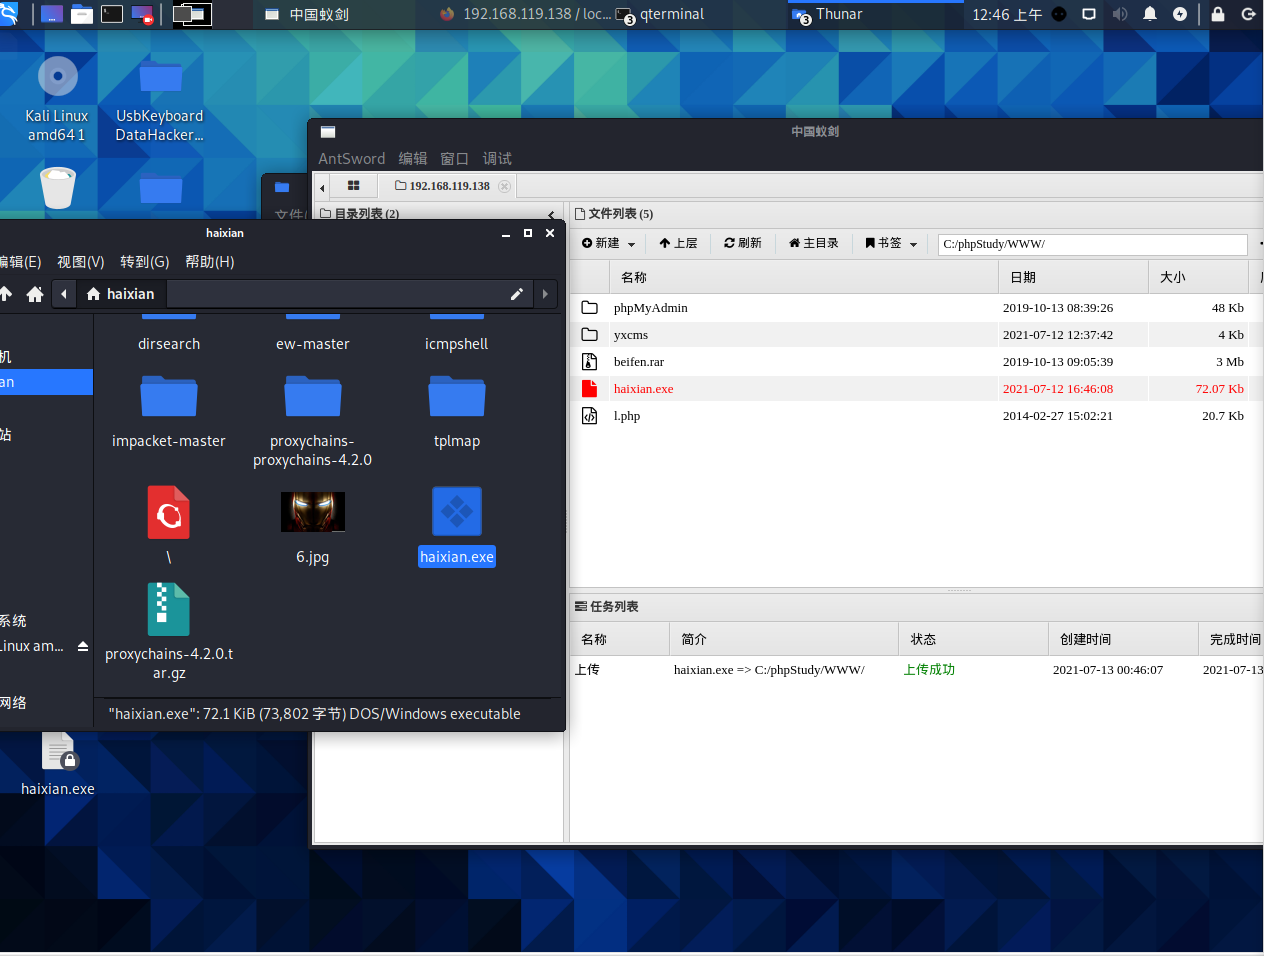Click the pencil edit-location icon in Thunar
1264x956 pixels.
516,294
